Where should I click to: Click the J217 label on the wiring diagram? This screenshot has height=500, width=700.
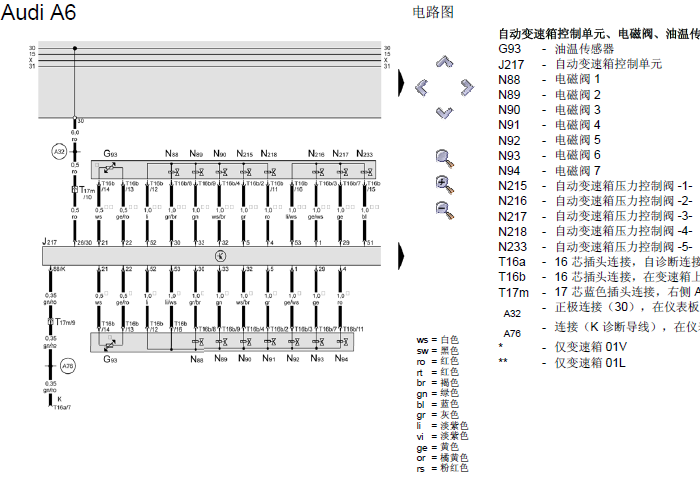tap(50, 242)
